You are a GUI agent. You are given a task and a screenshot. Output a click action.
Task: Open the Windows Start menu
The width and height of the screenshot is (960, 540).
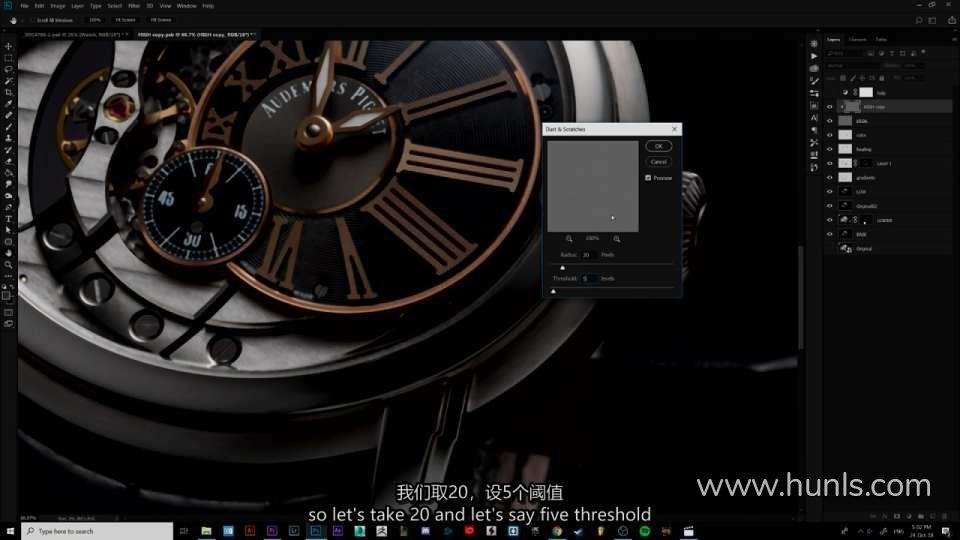(10, 531)
